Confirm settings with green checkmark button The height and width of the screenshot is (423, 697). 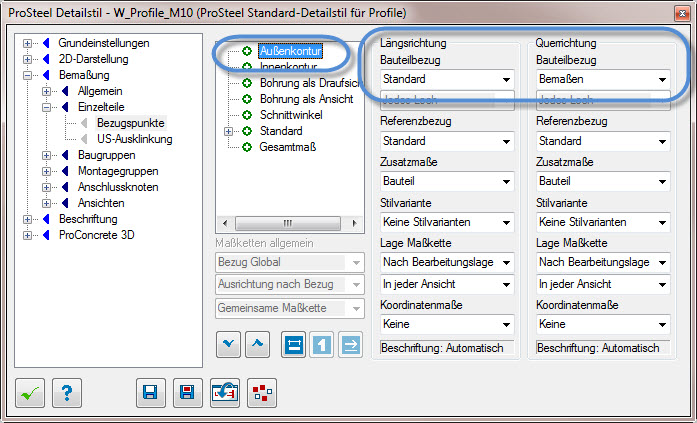click(x=30, y=393)
